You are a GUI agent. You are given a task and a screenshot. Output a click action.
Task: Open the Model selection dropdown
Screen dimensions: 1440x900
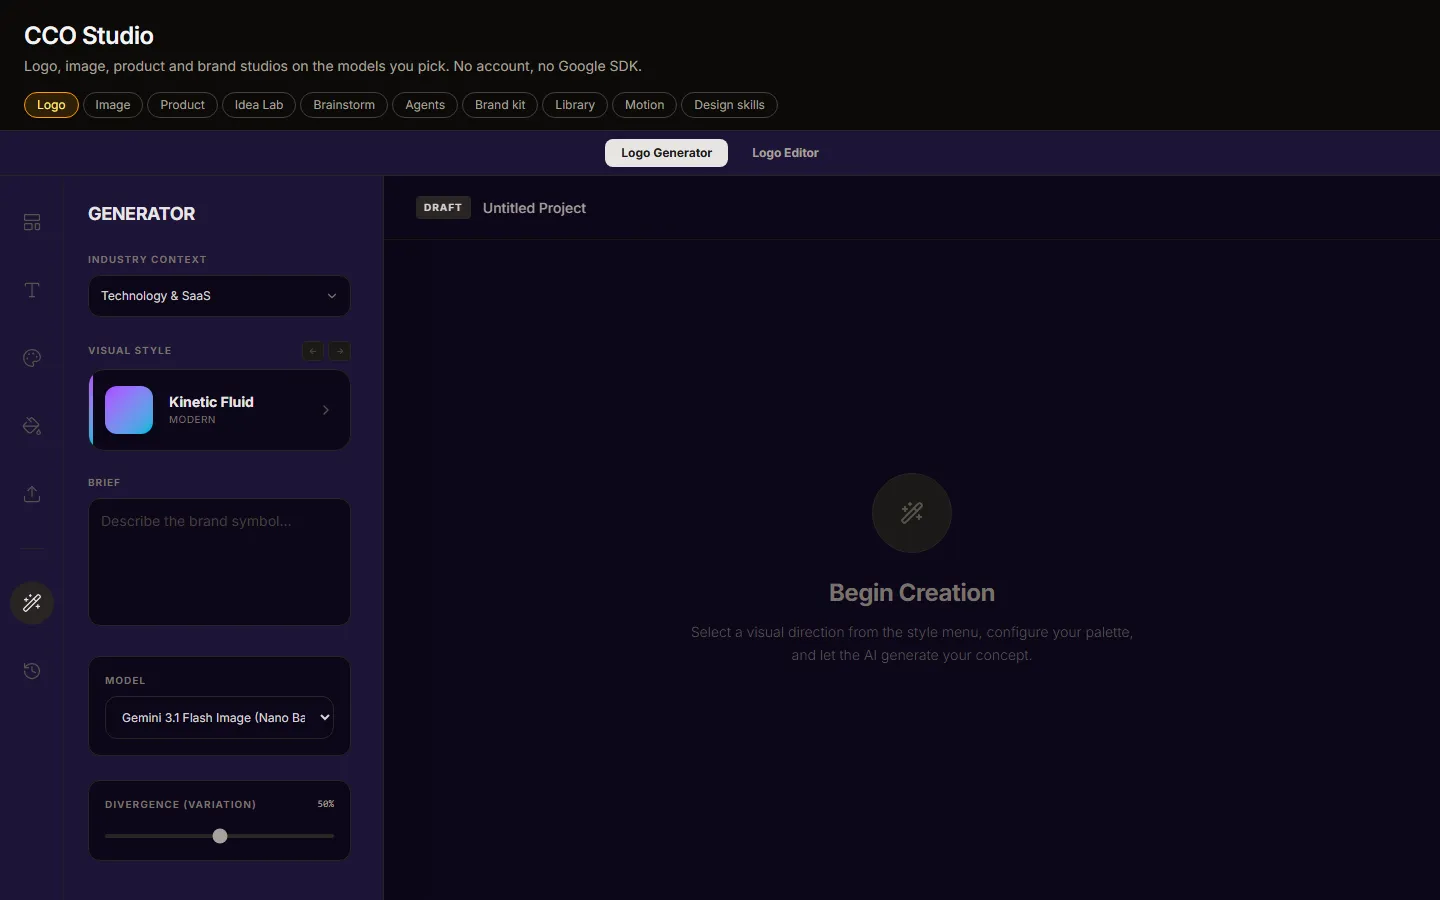click(x=219, y=717)
